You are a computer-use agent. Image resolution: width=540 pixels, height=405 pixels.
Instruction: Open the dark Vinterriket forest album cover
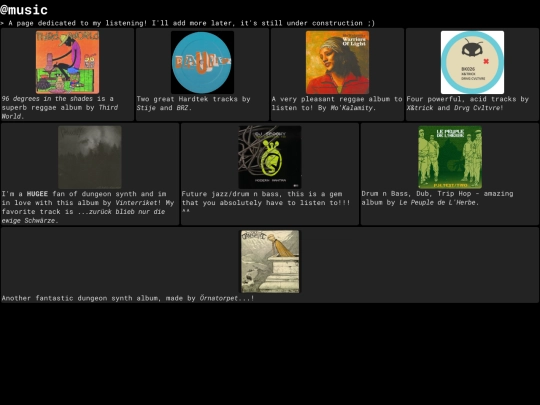click(90, 157)
